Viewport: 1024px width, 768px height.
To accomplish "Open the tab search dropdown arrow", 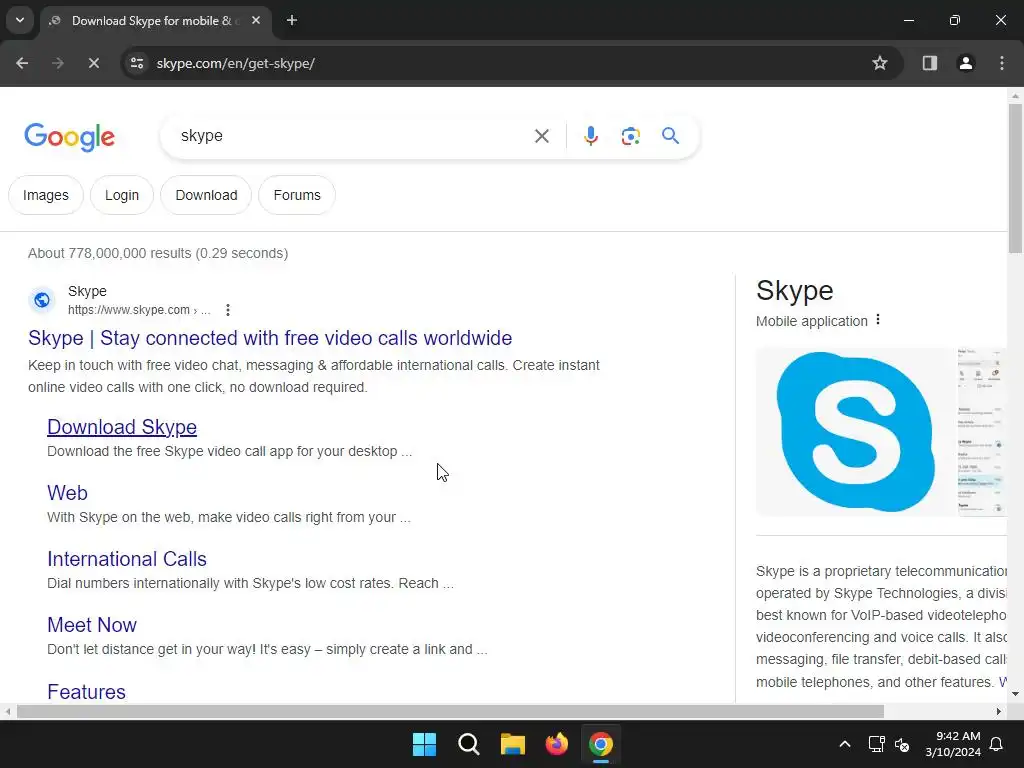I will click(20, 20).
